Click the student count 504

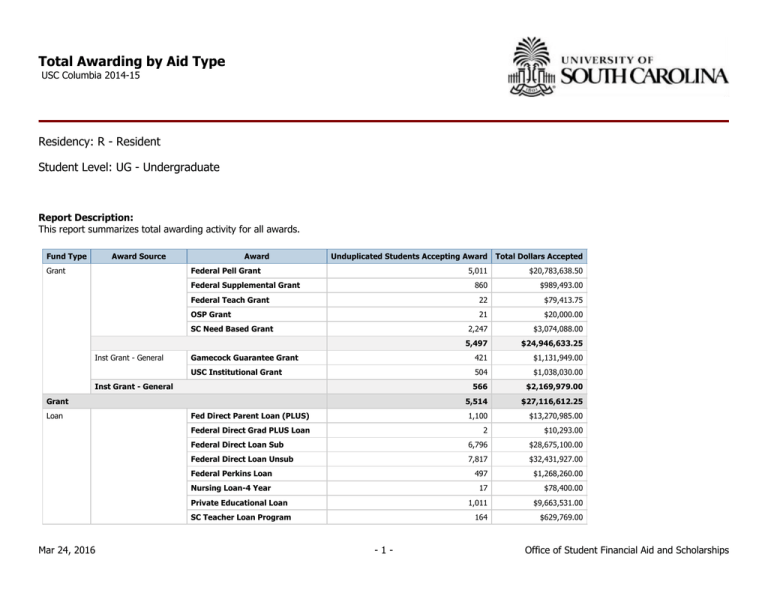[481, 372]
